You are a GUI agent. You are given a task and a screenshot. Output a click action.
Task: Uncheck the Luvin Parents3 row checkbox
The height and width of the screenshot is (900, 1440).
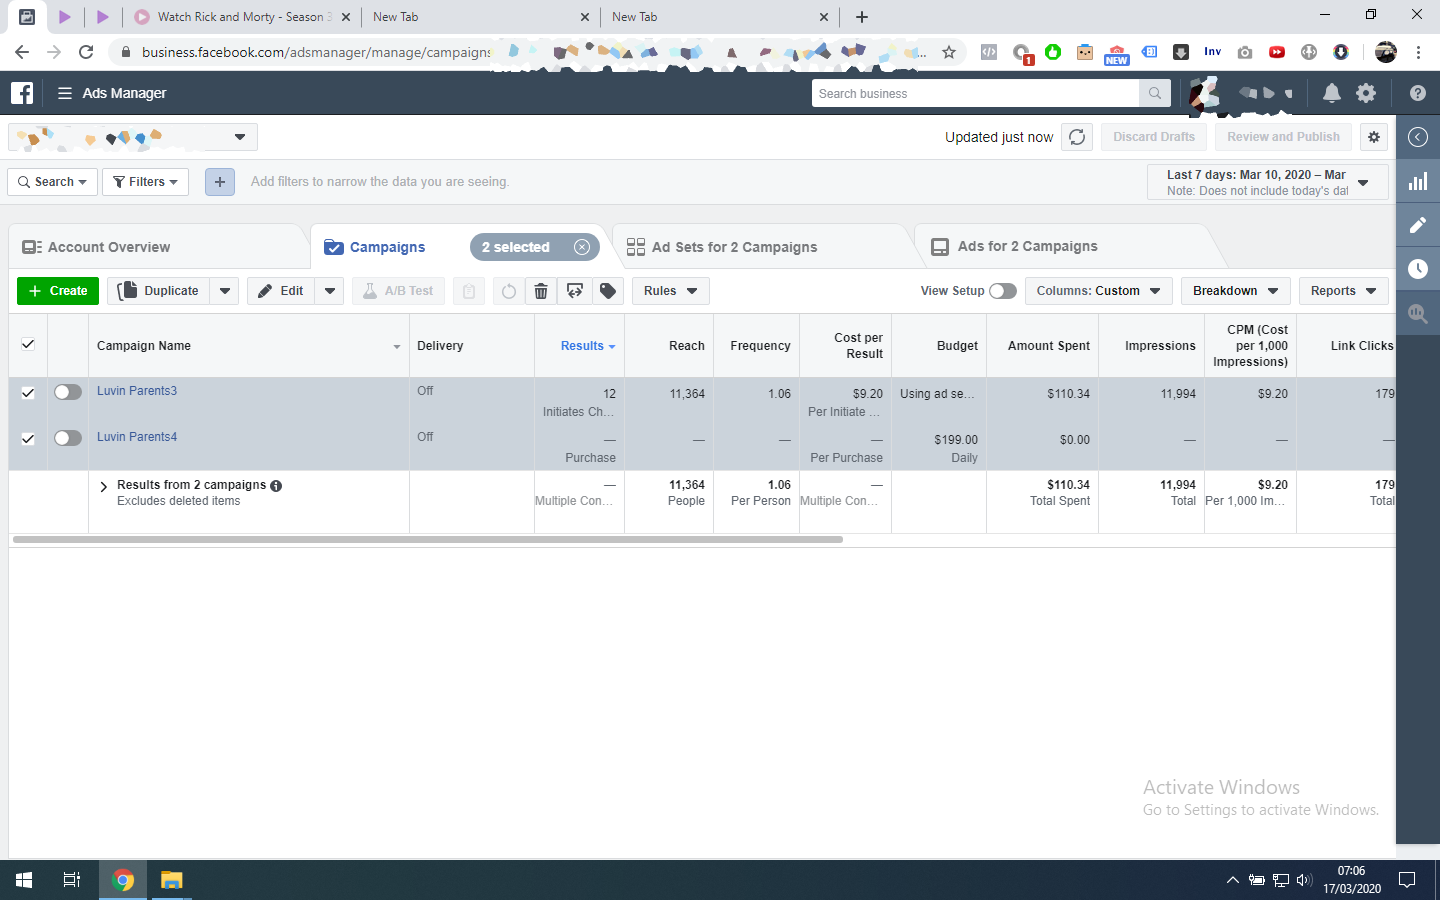28,393
